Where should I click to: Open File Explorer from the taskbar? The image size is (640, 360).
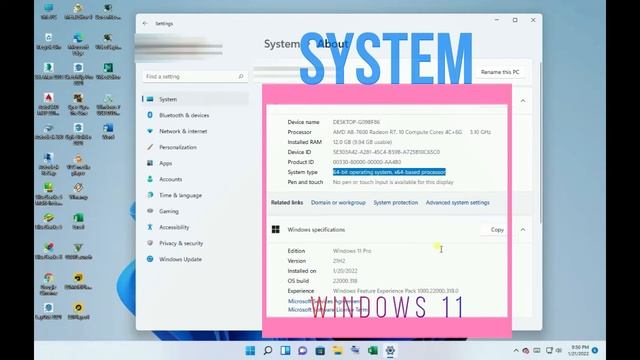(338, 350)
